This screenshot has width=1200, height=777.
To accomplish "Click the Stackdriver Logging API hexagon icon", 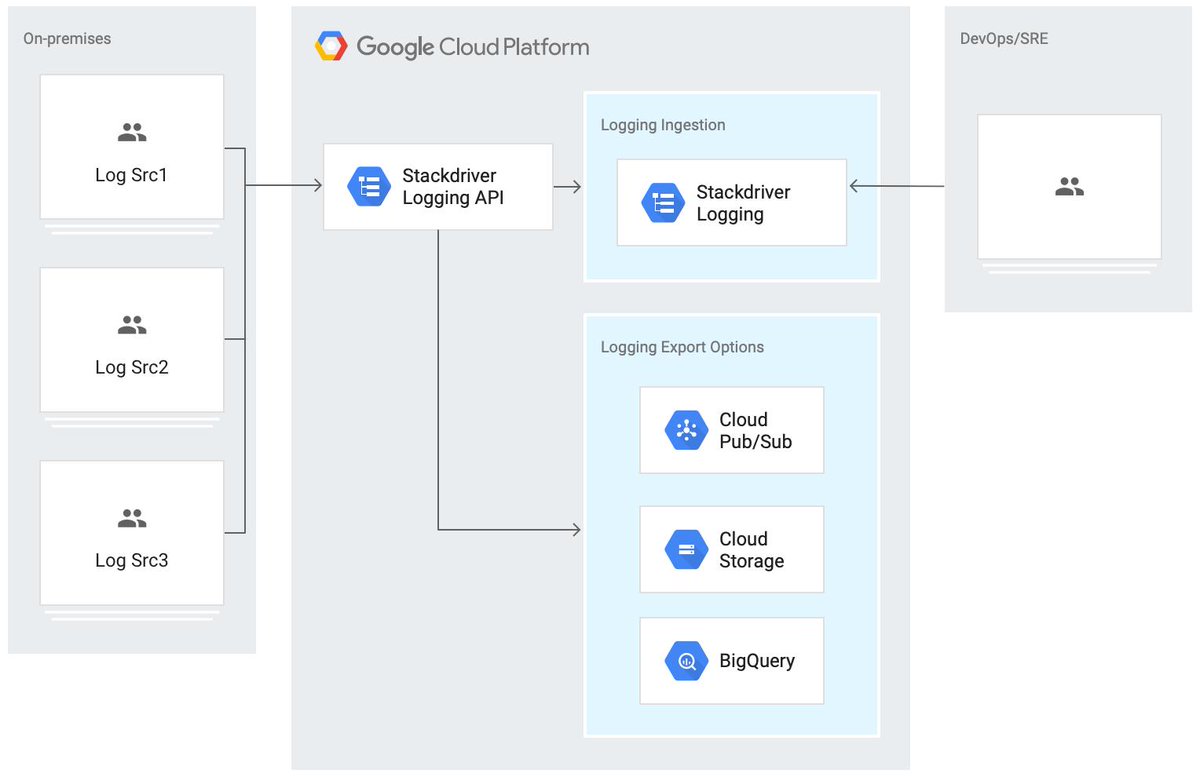I will (x=369, y=186).
